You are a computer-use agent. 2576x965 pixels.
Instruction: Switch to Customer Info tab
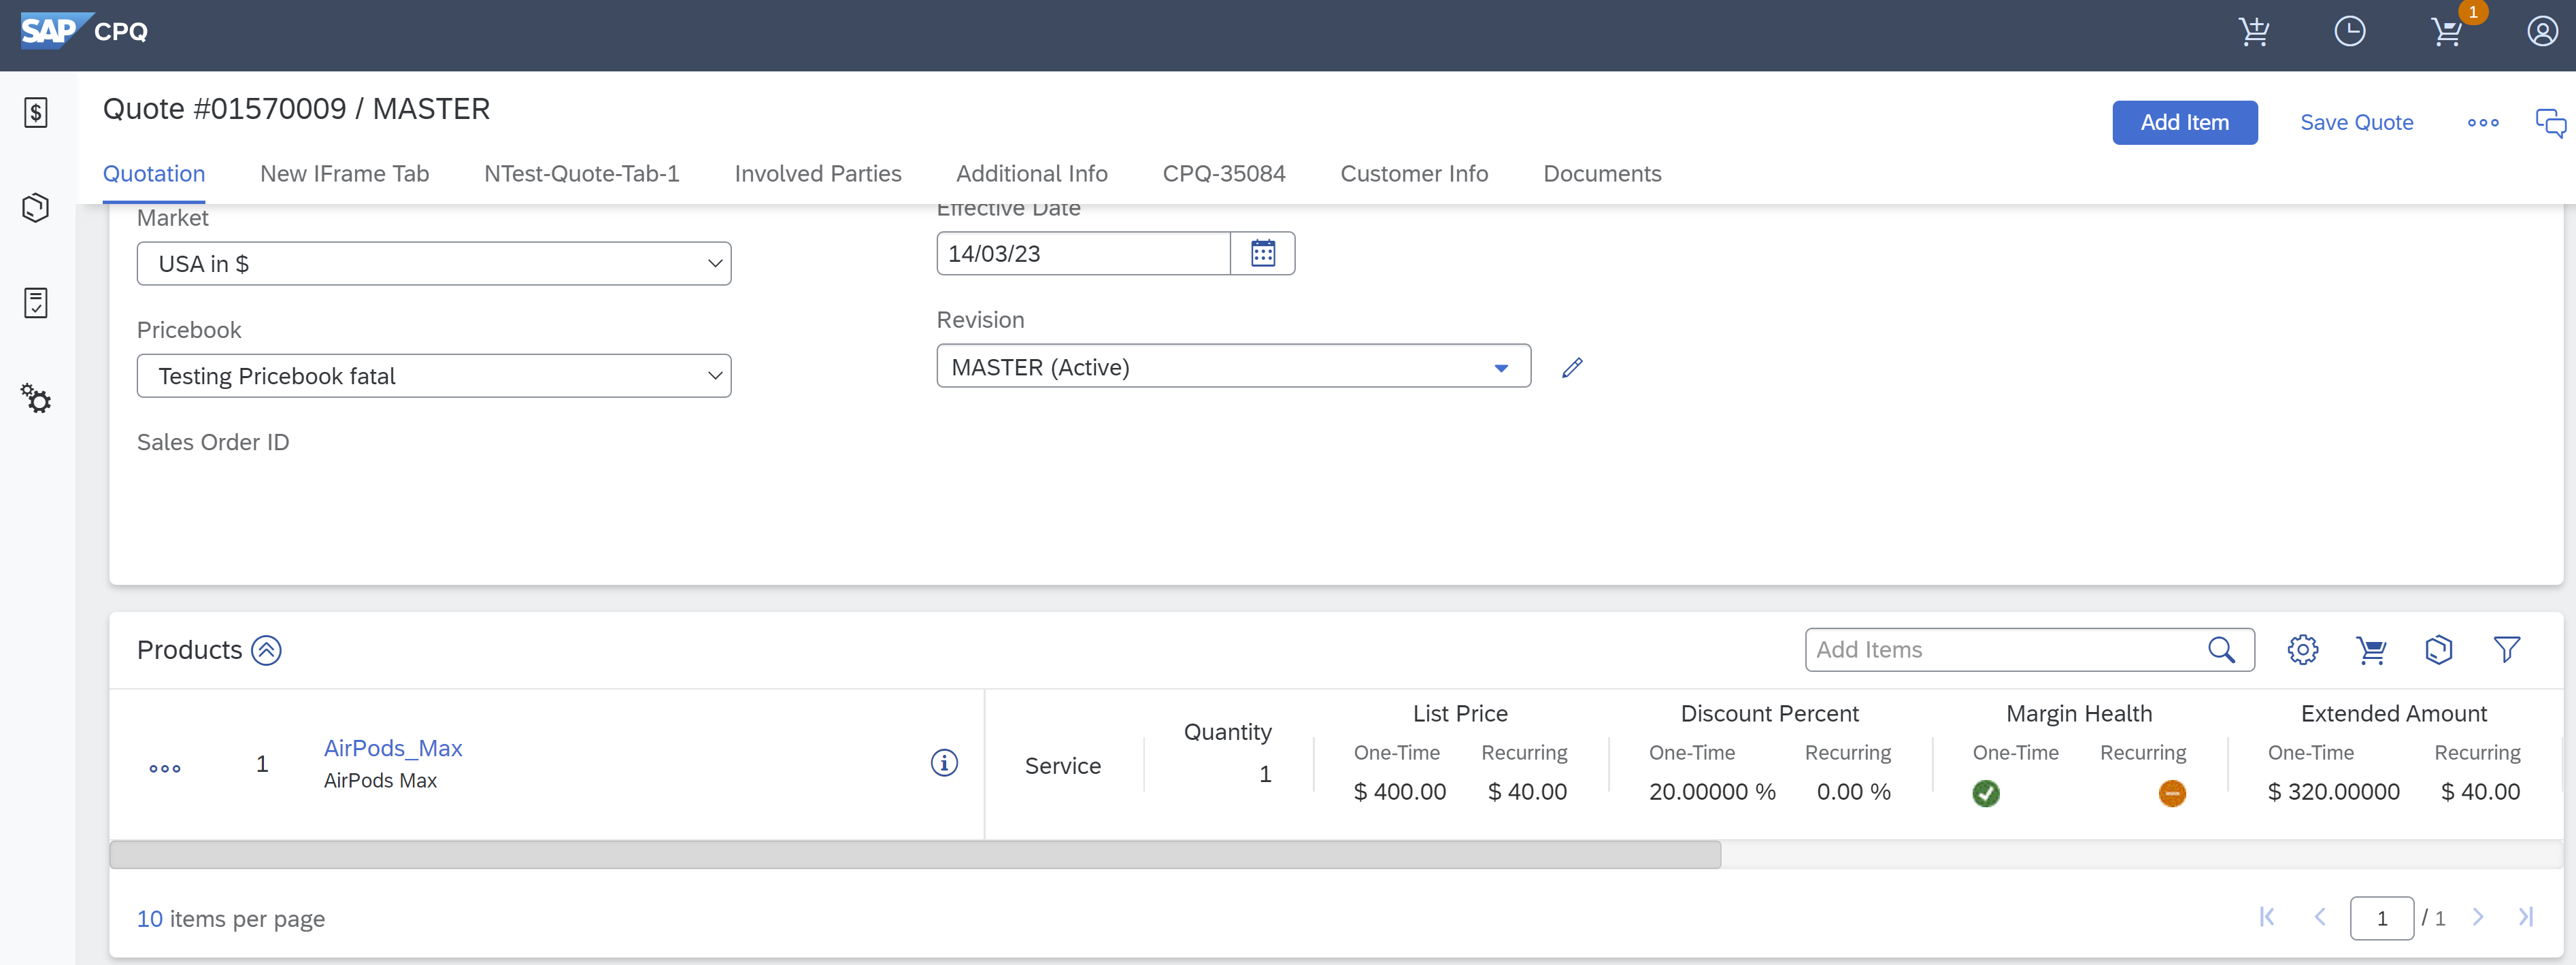coord(1414,174)
